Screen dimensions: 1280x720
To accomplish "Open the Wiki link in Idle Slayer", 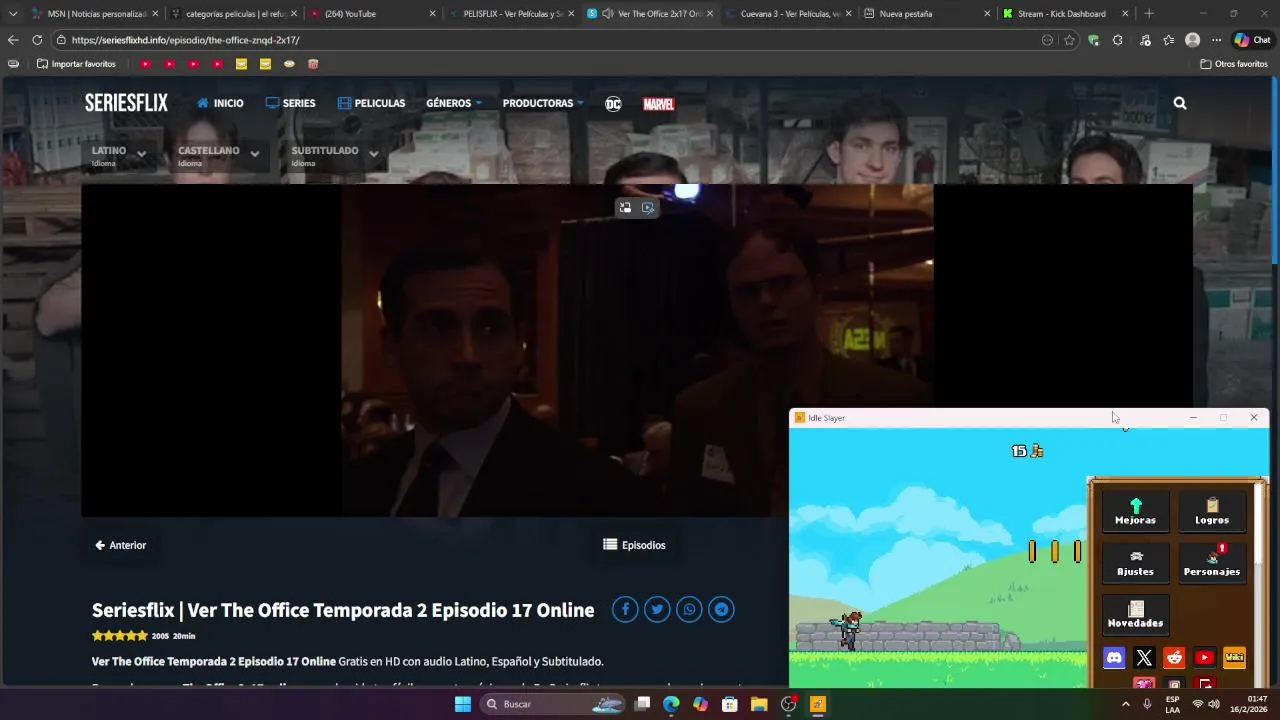I will (1234, 657).
